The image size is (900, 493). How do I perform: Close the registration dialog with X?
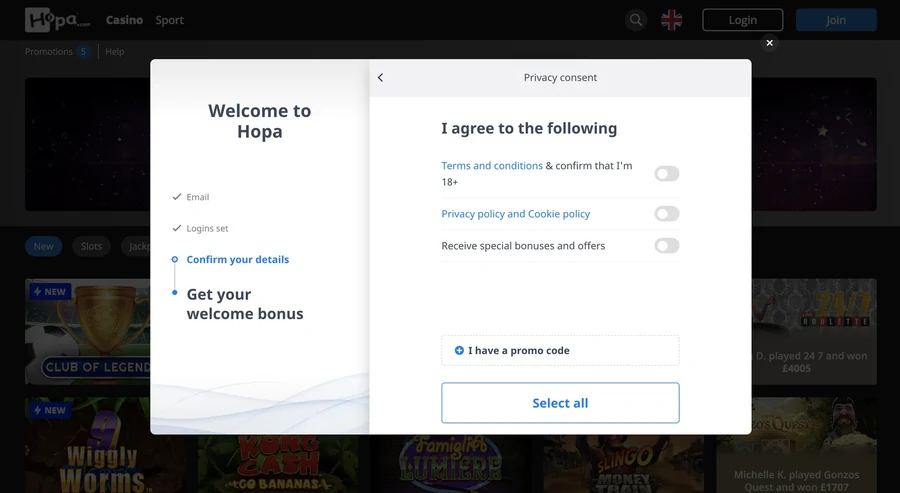pos(769,43)
